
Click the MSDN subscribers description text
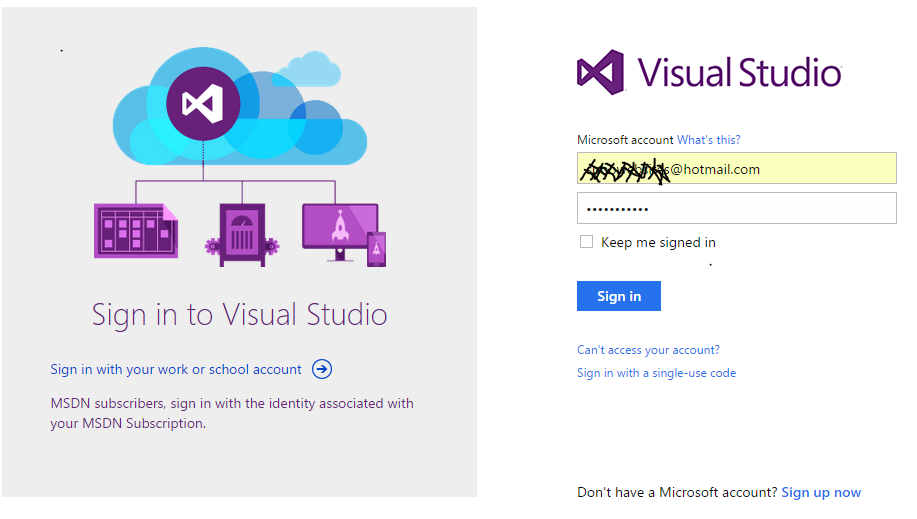232,413
